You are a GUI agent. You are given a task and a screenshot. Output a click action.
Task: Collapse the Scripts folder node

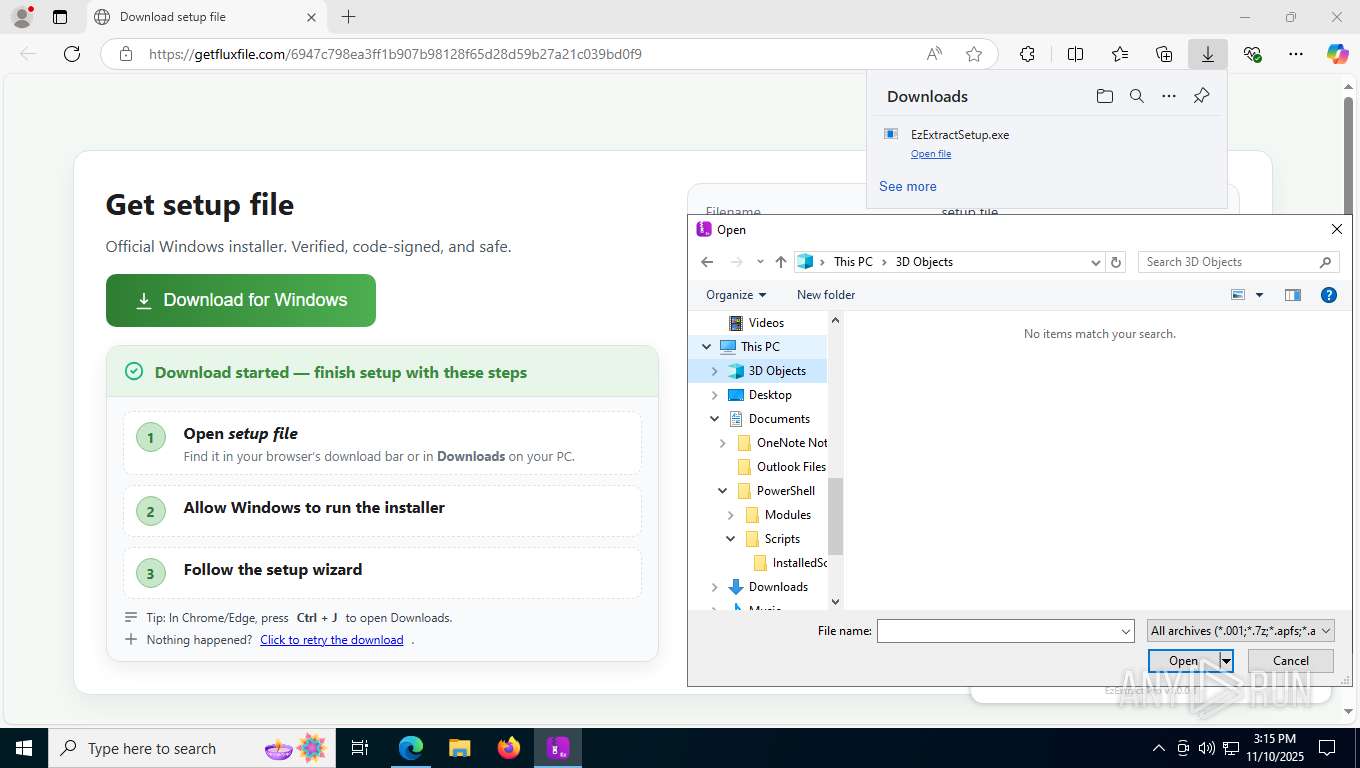pyautogui.click(x=730, y=539)
